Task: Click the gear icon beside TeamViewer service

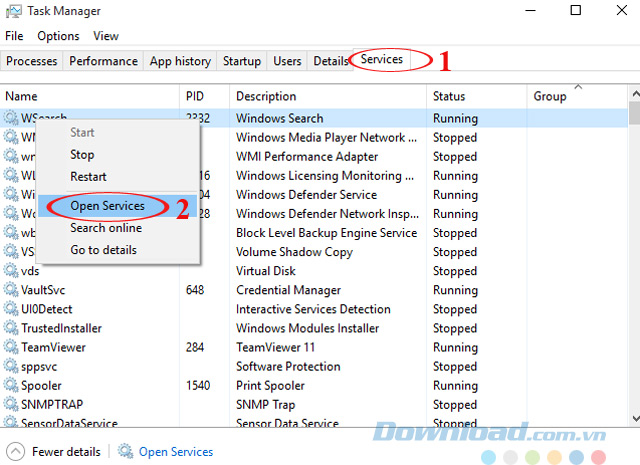Action: pyautogui.click(x=11, y=347)
